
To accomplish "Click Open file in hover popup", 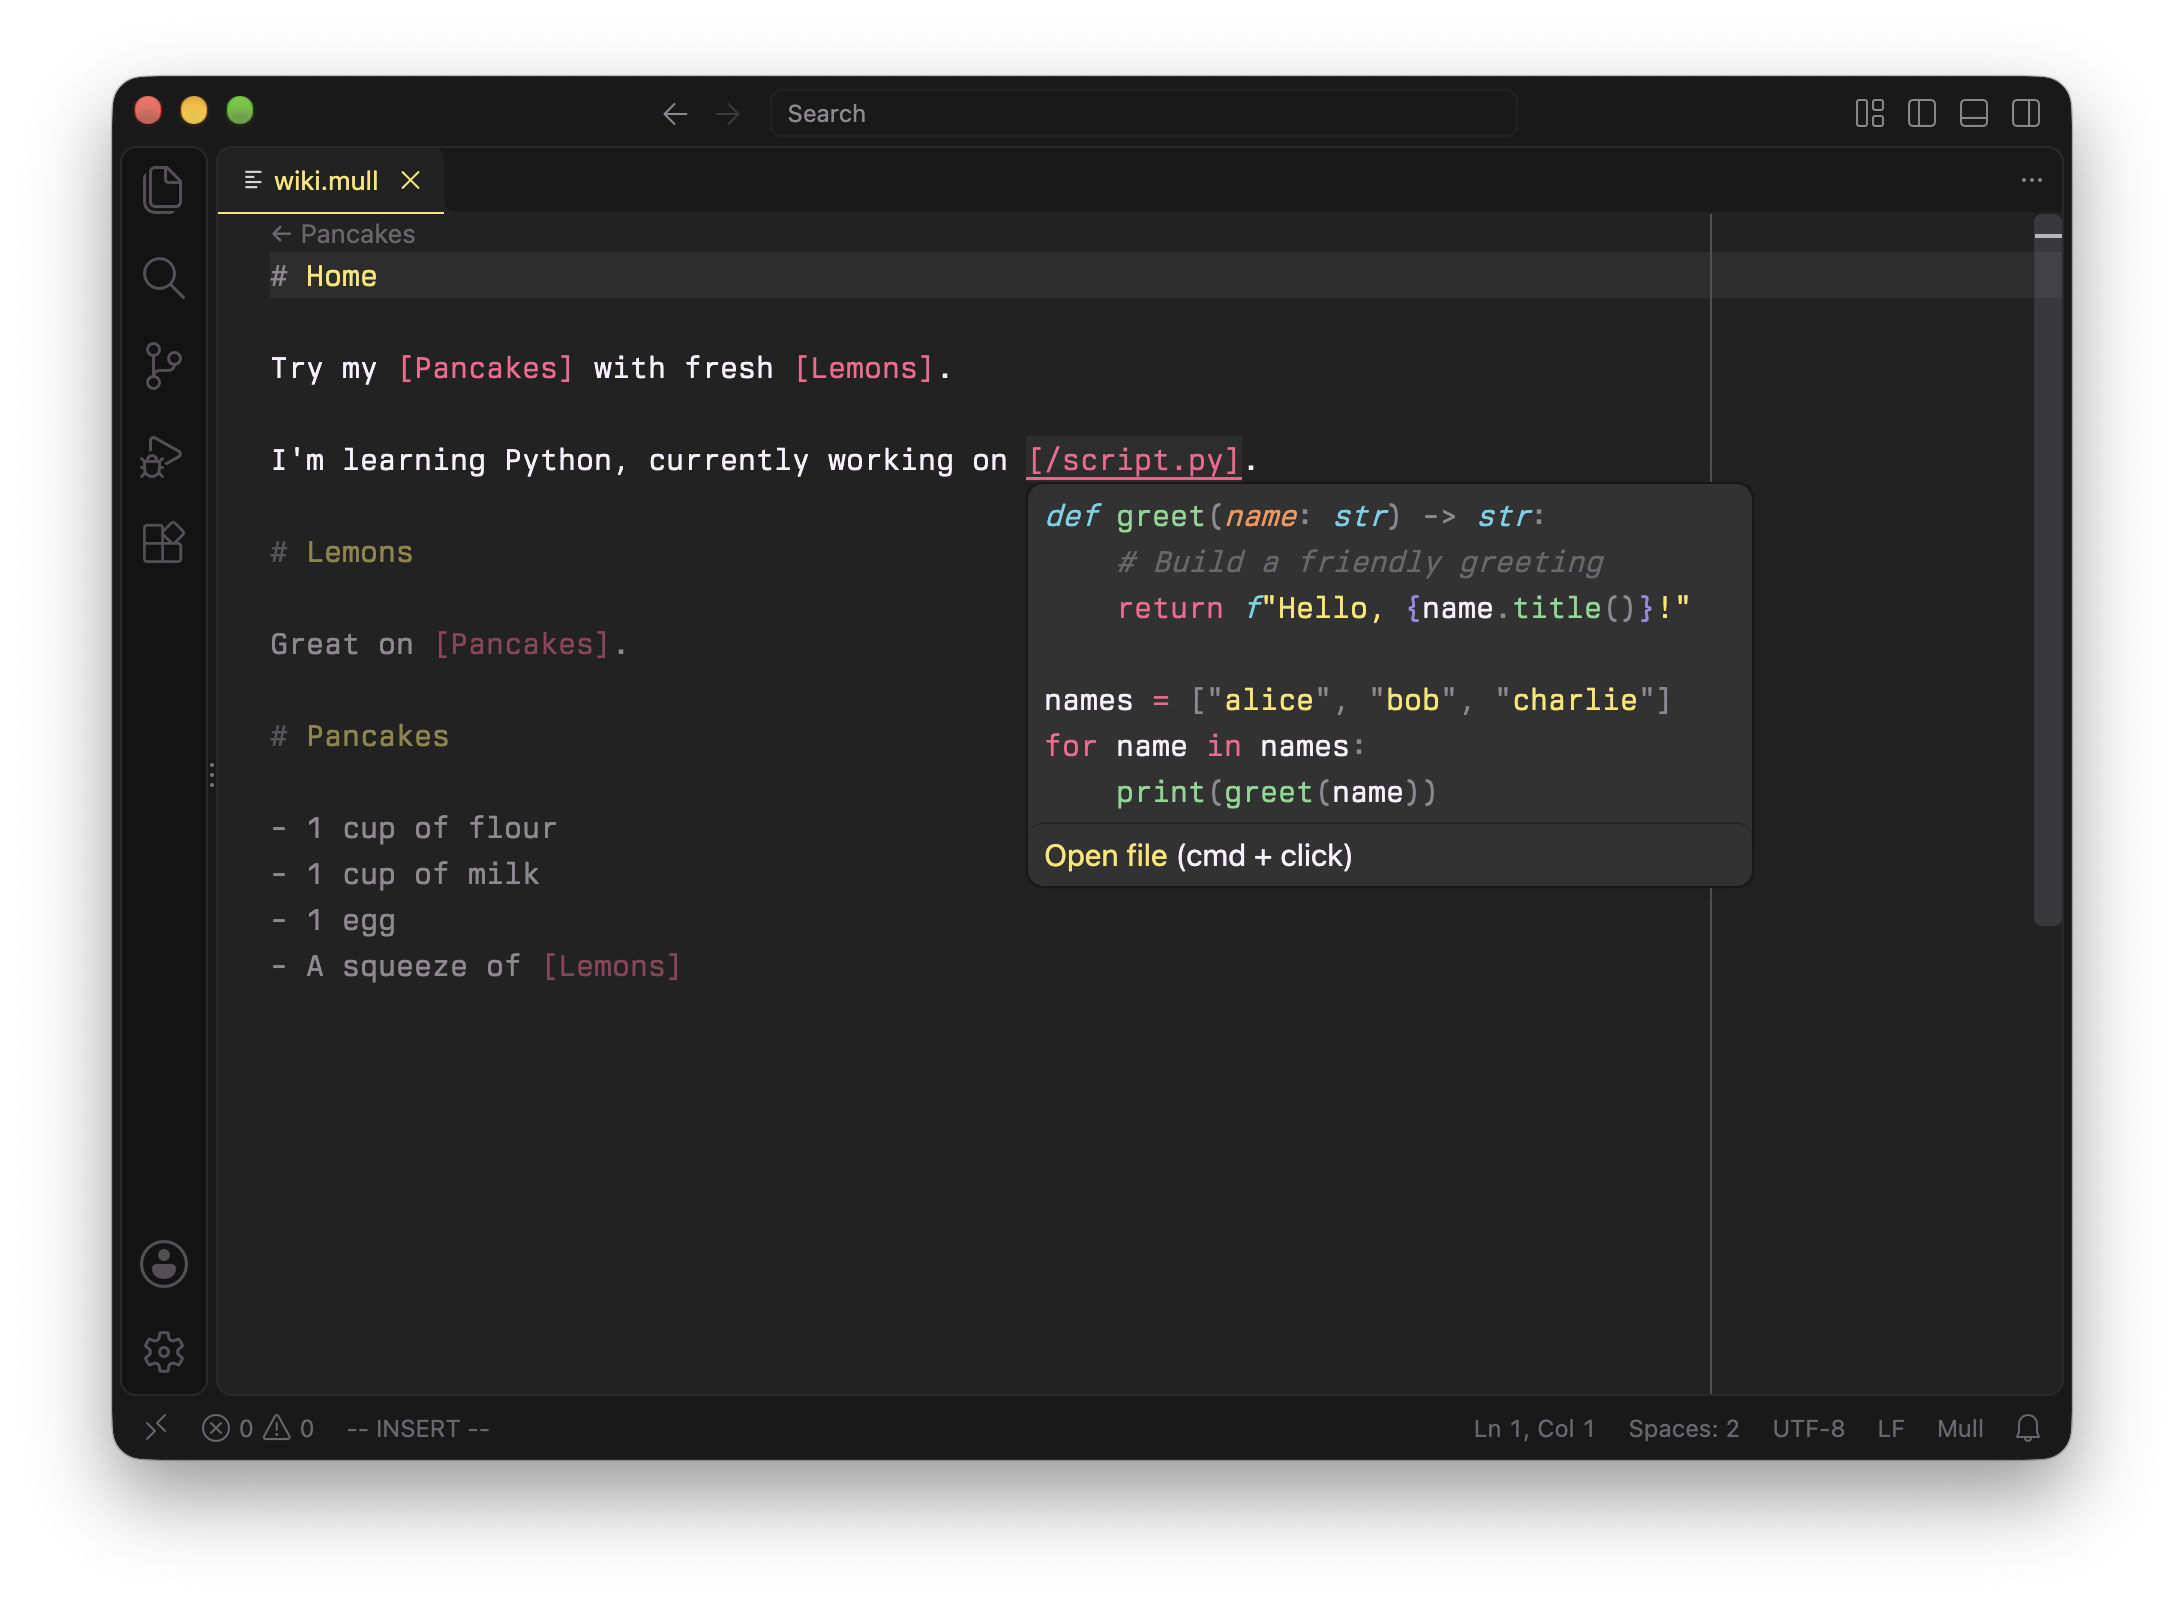I will click(x=1105, y=856).
